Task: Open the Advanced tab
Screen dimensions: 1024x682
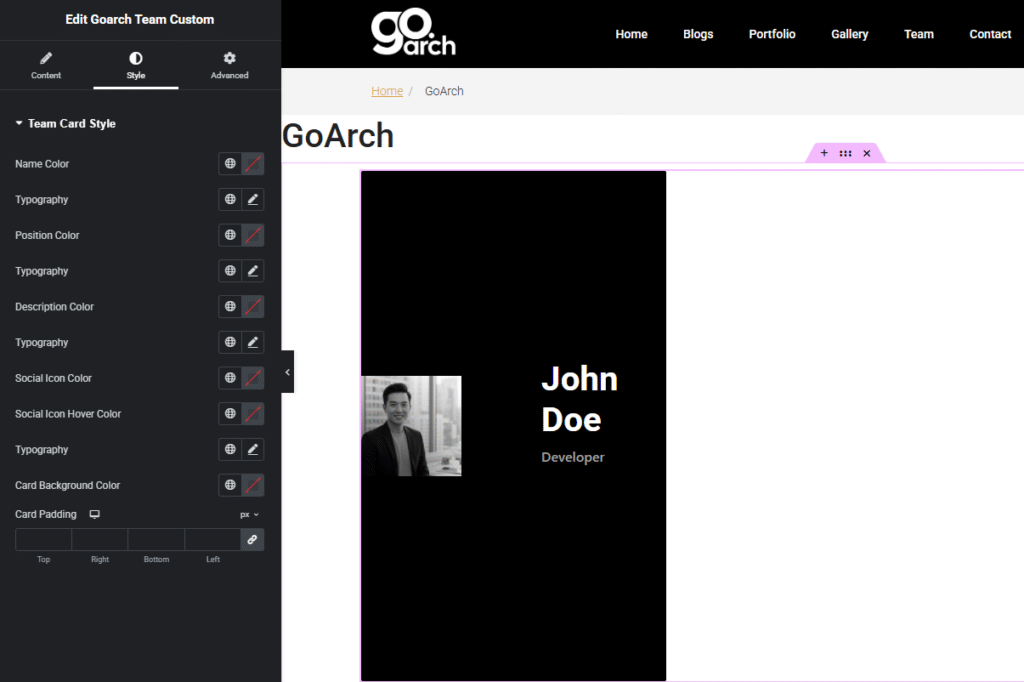Action: click(x=229, y=65)
